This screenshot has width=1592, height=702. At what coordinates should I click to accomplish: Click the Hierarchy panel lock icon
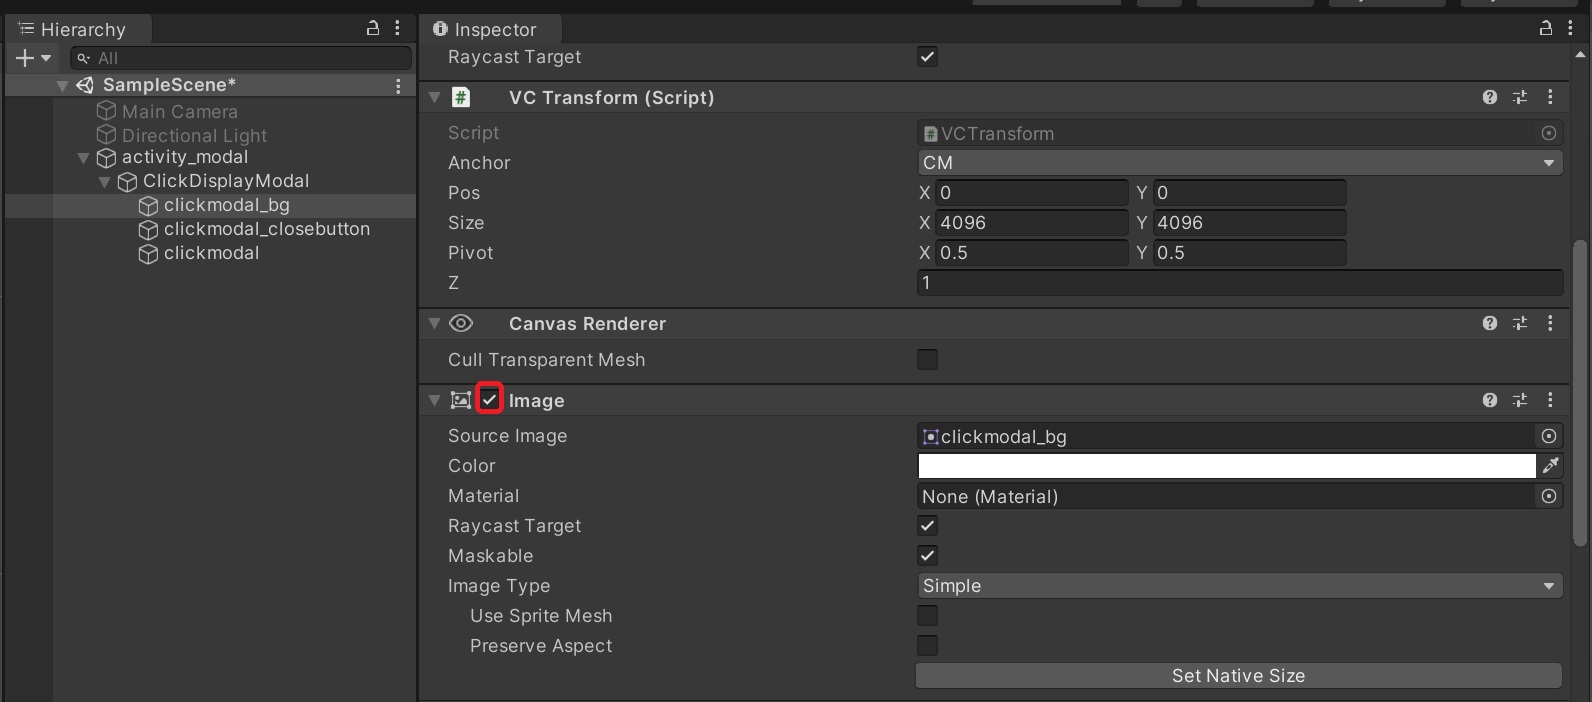click(x=373, y=29)
